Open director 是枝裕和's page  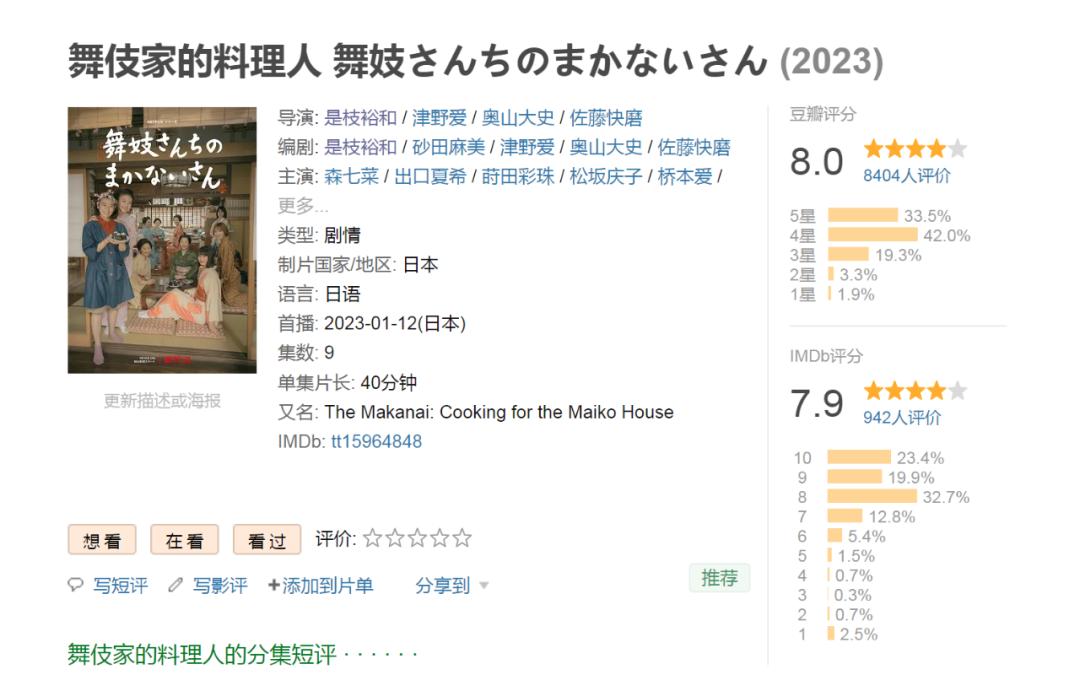[x=360, y=118]
